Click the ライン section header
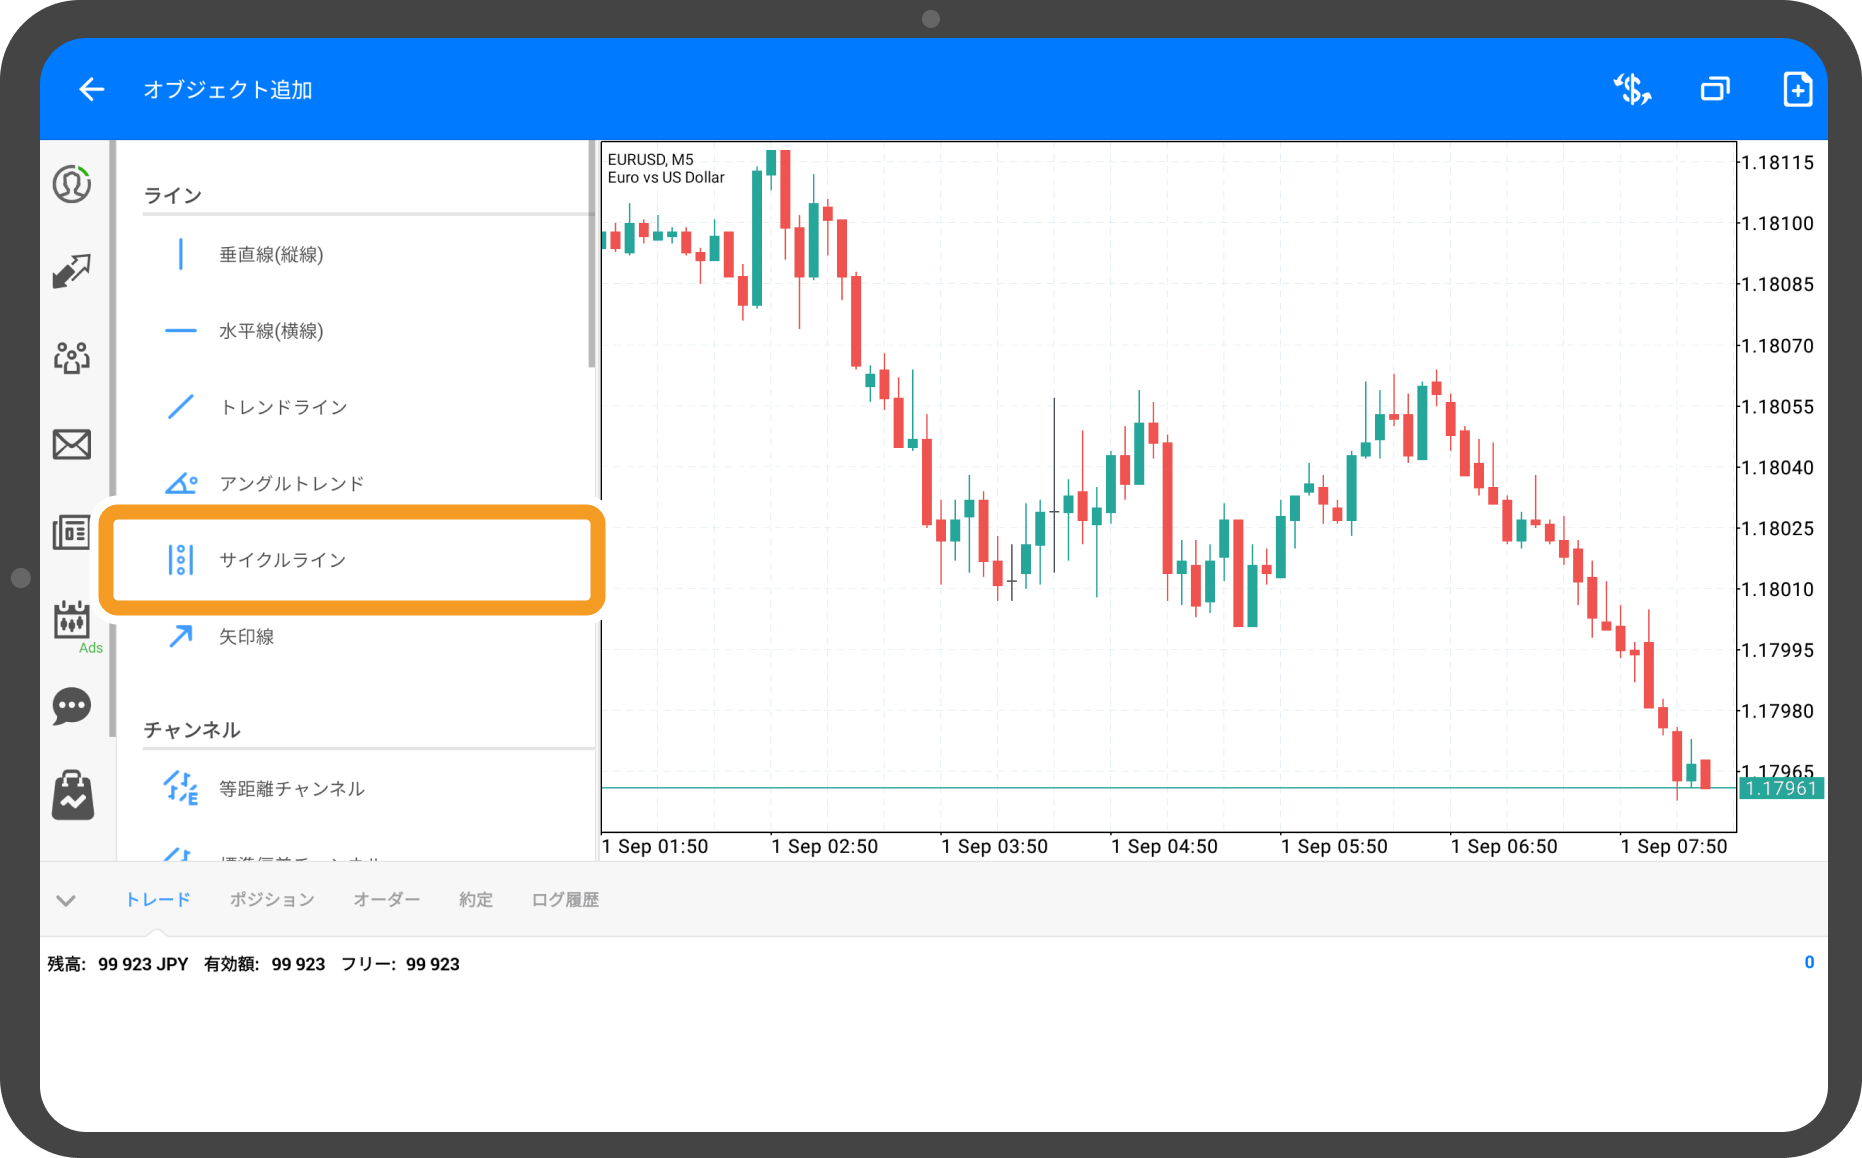The image size is (1862, 1158). [x=173, y=195]
